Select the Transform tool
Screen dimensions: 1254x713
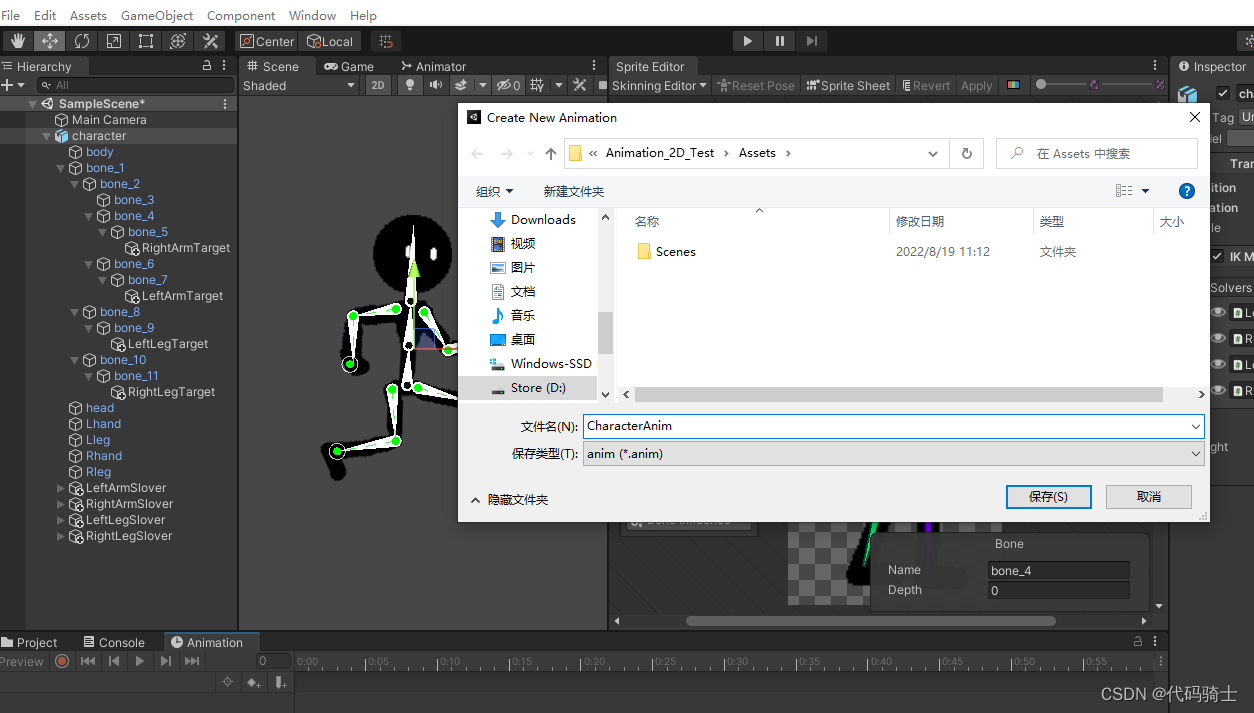[178, 41]
